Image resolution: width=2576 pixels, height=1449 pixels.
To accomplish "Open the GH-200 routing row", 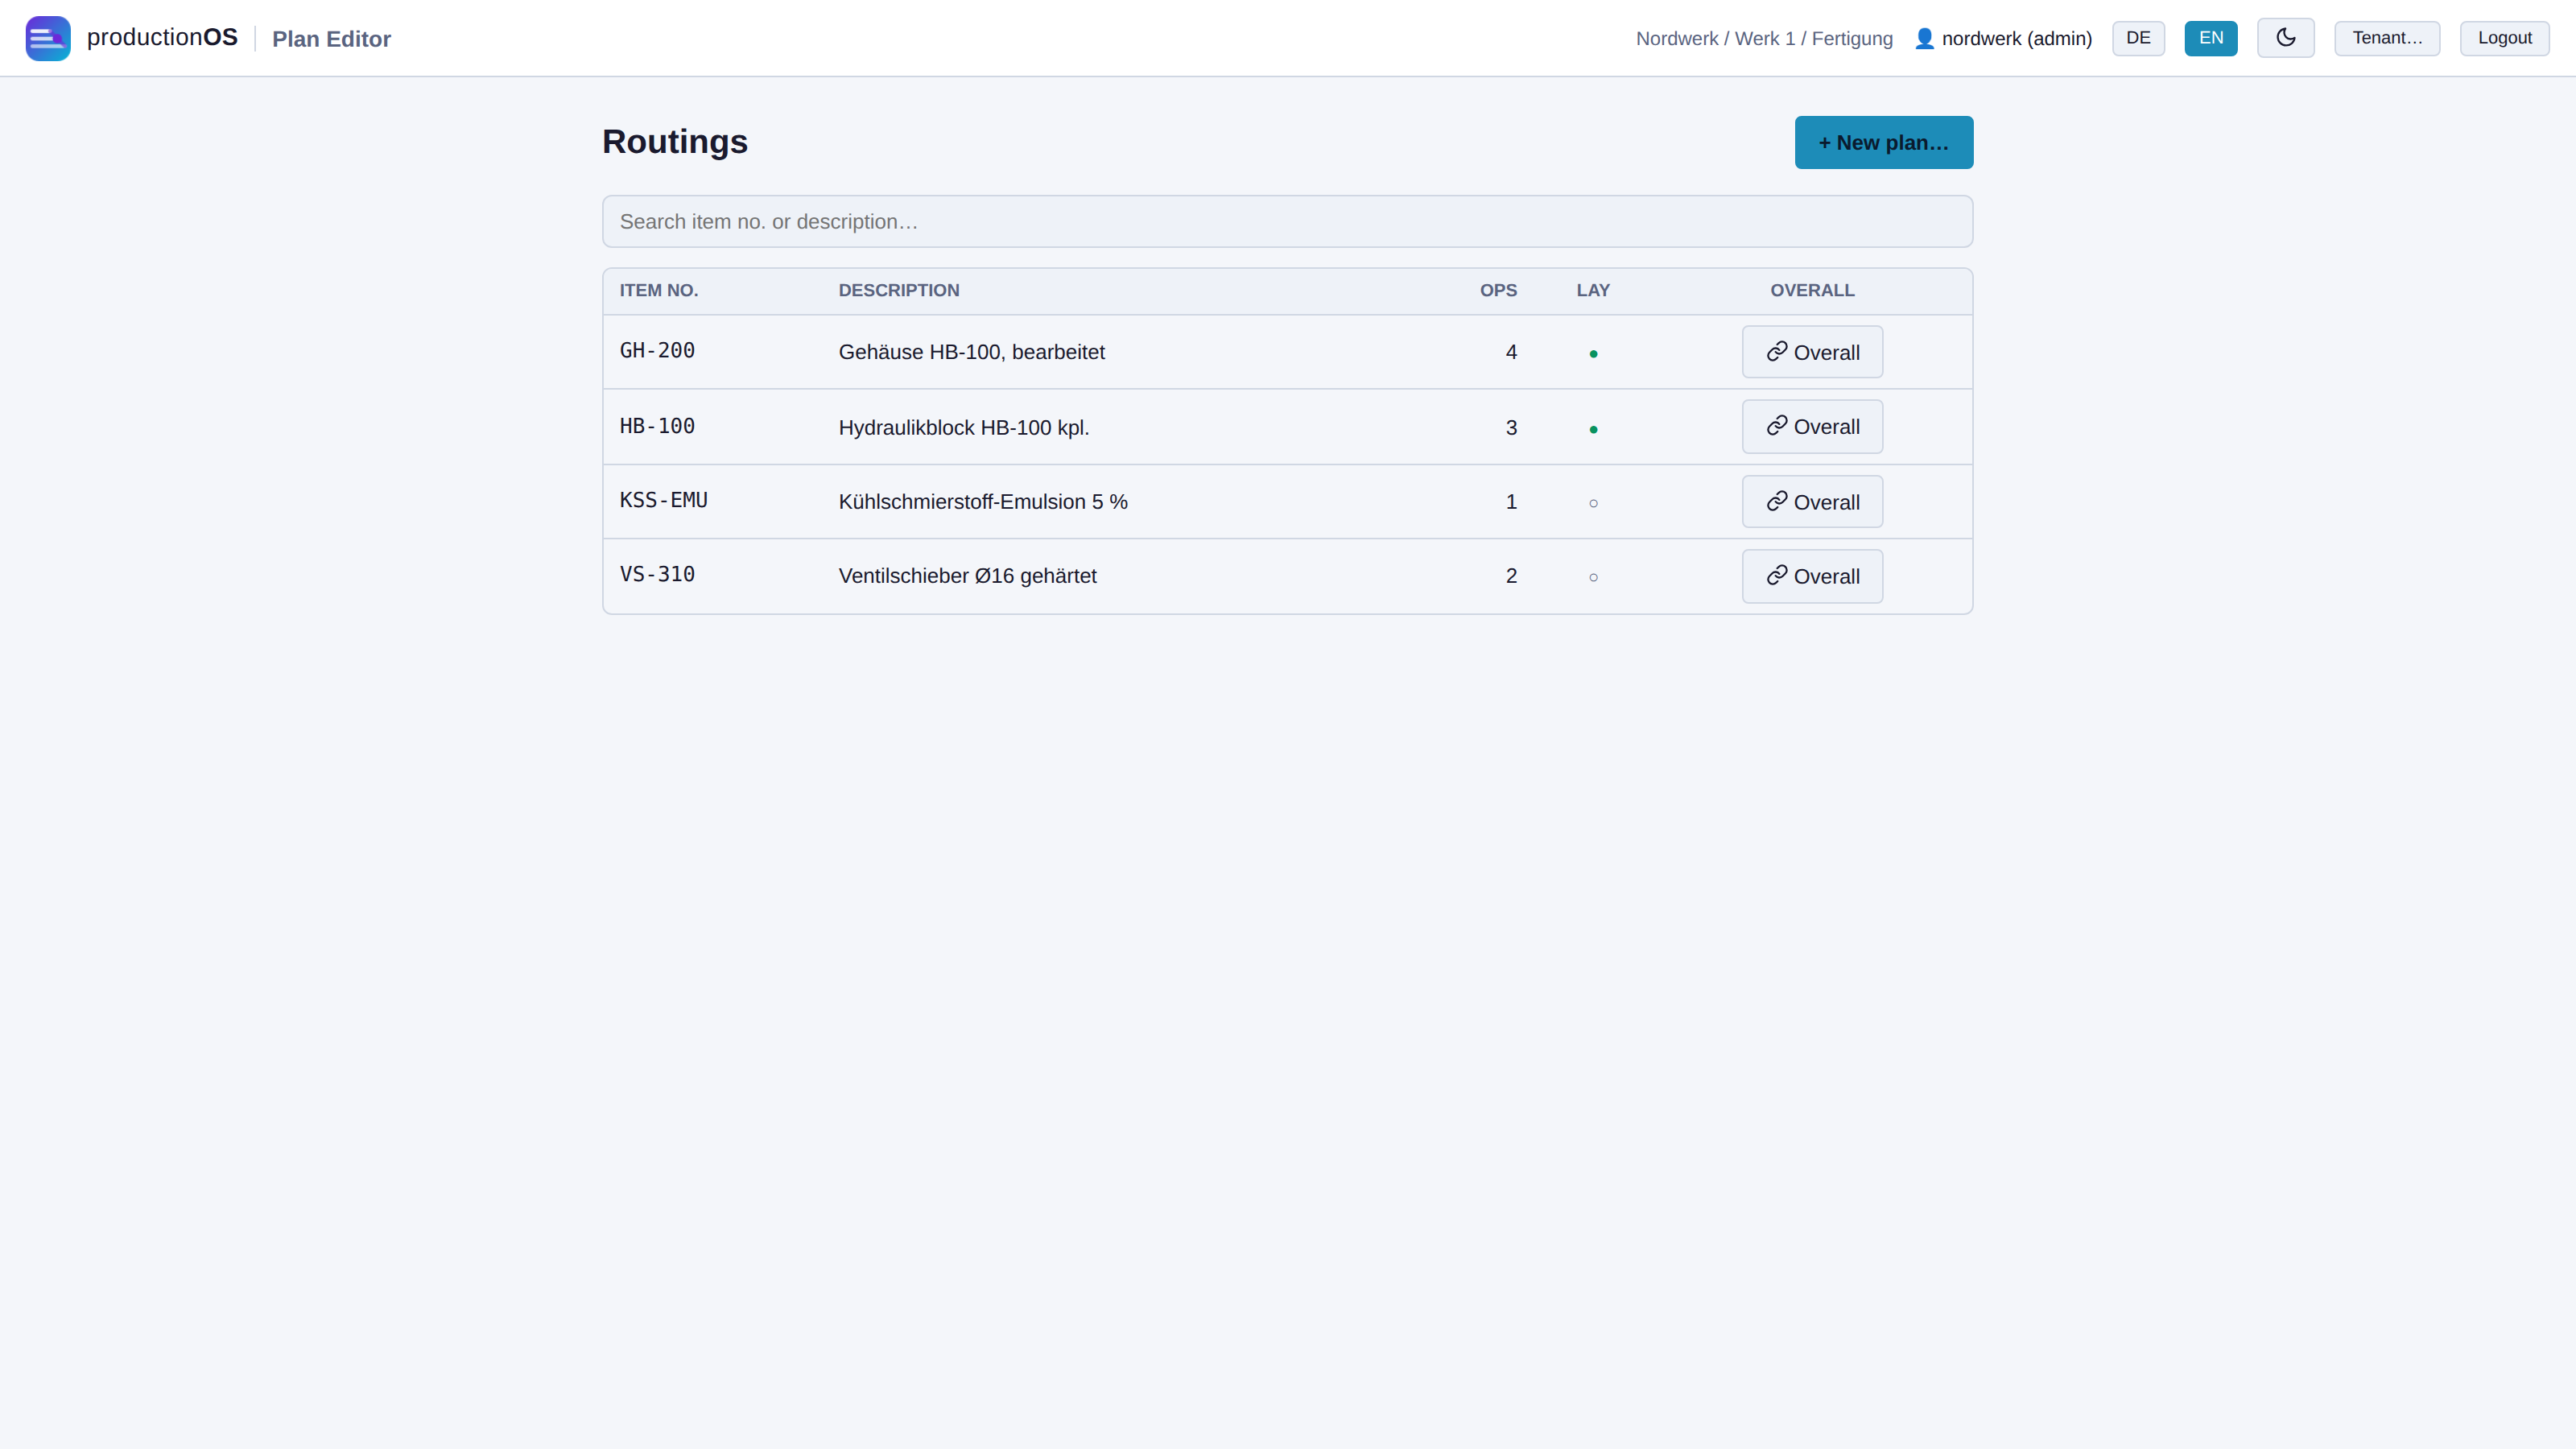I will pos(1287,352).
